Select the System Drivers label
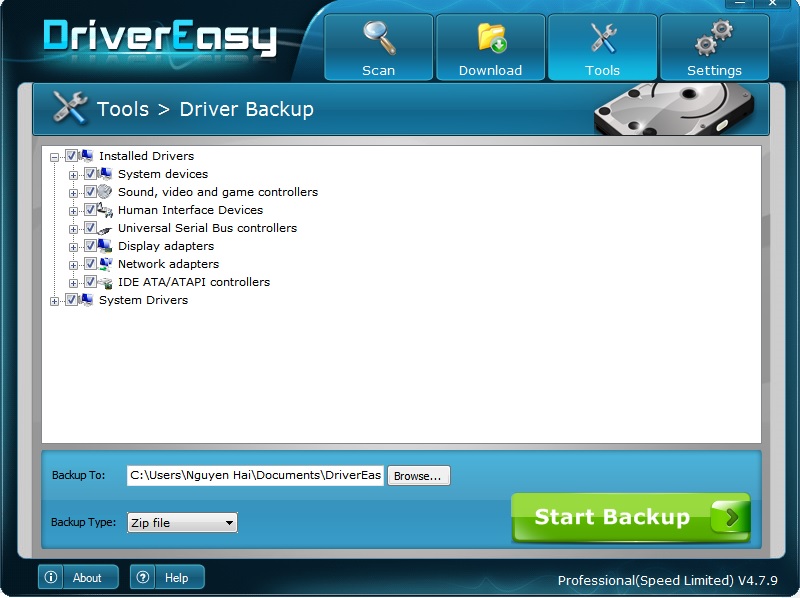The height and width of the screenshot is (598, 800). [x=143, y=300]
